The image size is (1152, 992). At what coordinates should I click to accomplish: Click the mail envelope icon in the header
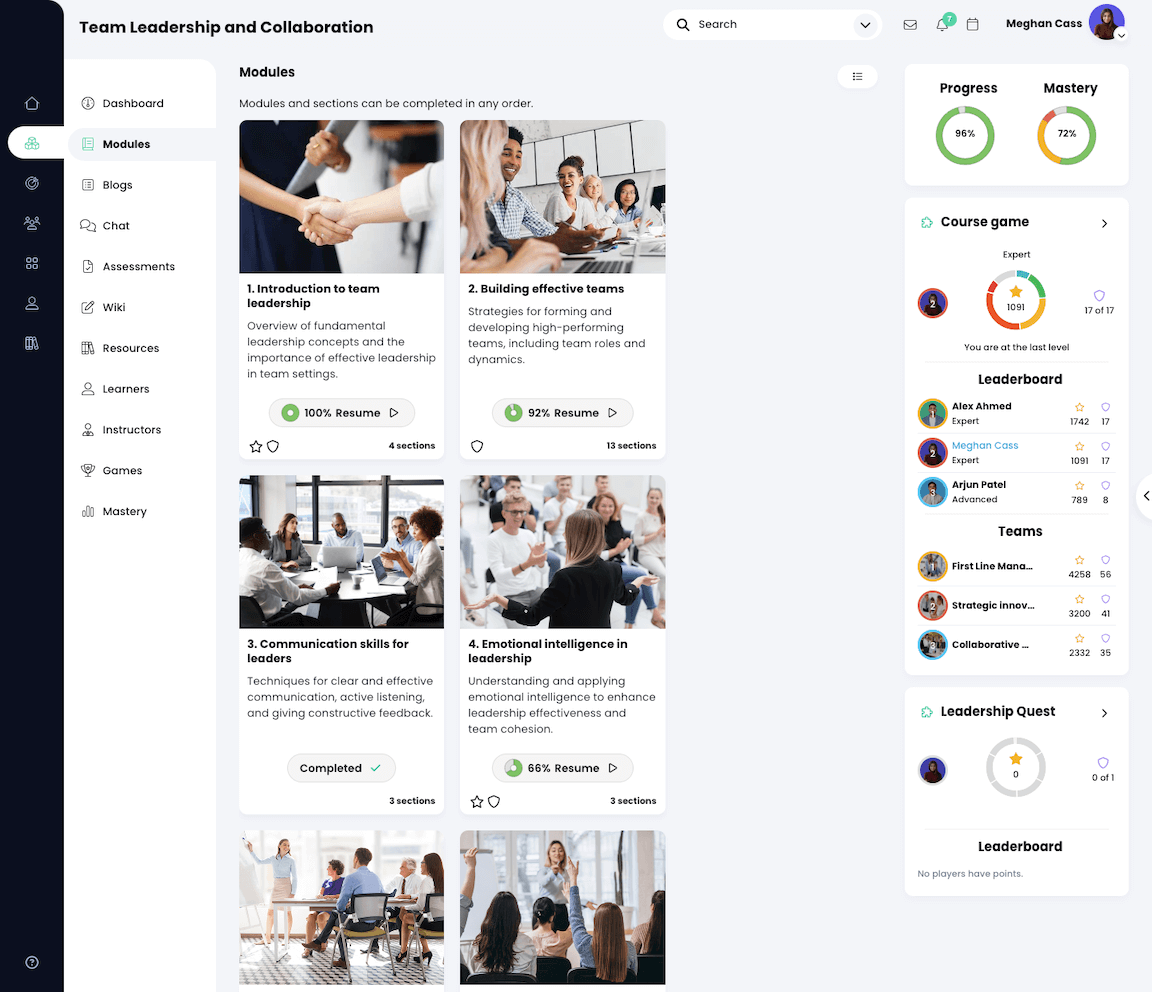(910, 23)
